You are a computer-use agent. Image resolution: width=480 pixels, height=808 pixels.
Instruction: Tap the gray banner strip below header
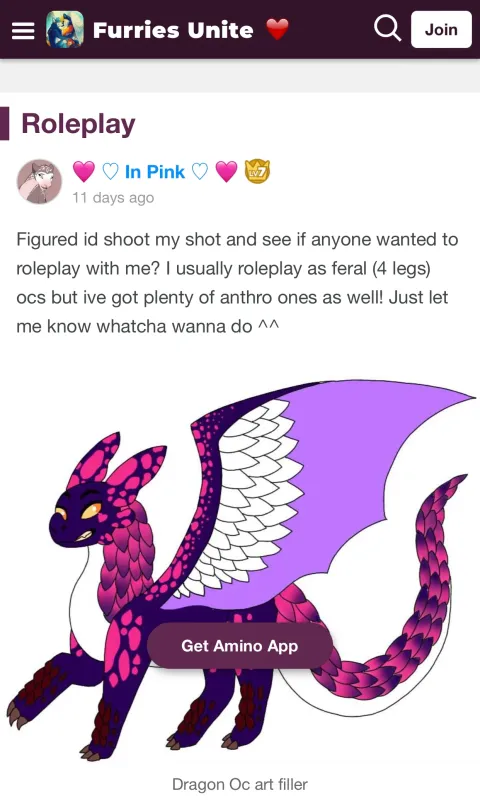click(x=240, y=76)
